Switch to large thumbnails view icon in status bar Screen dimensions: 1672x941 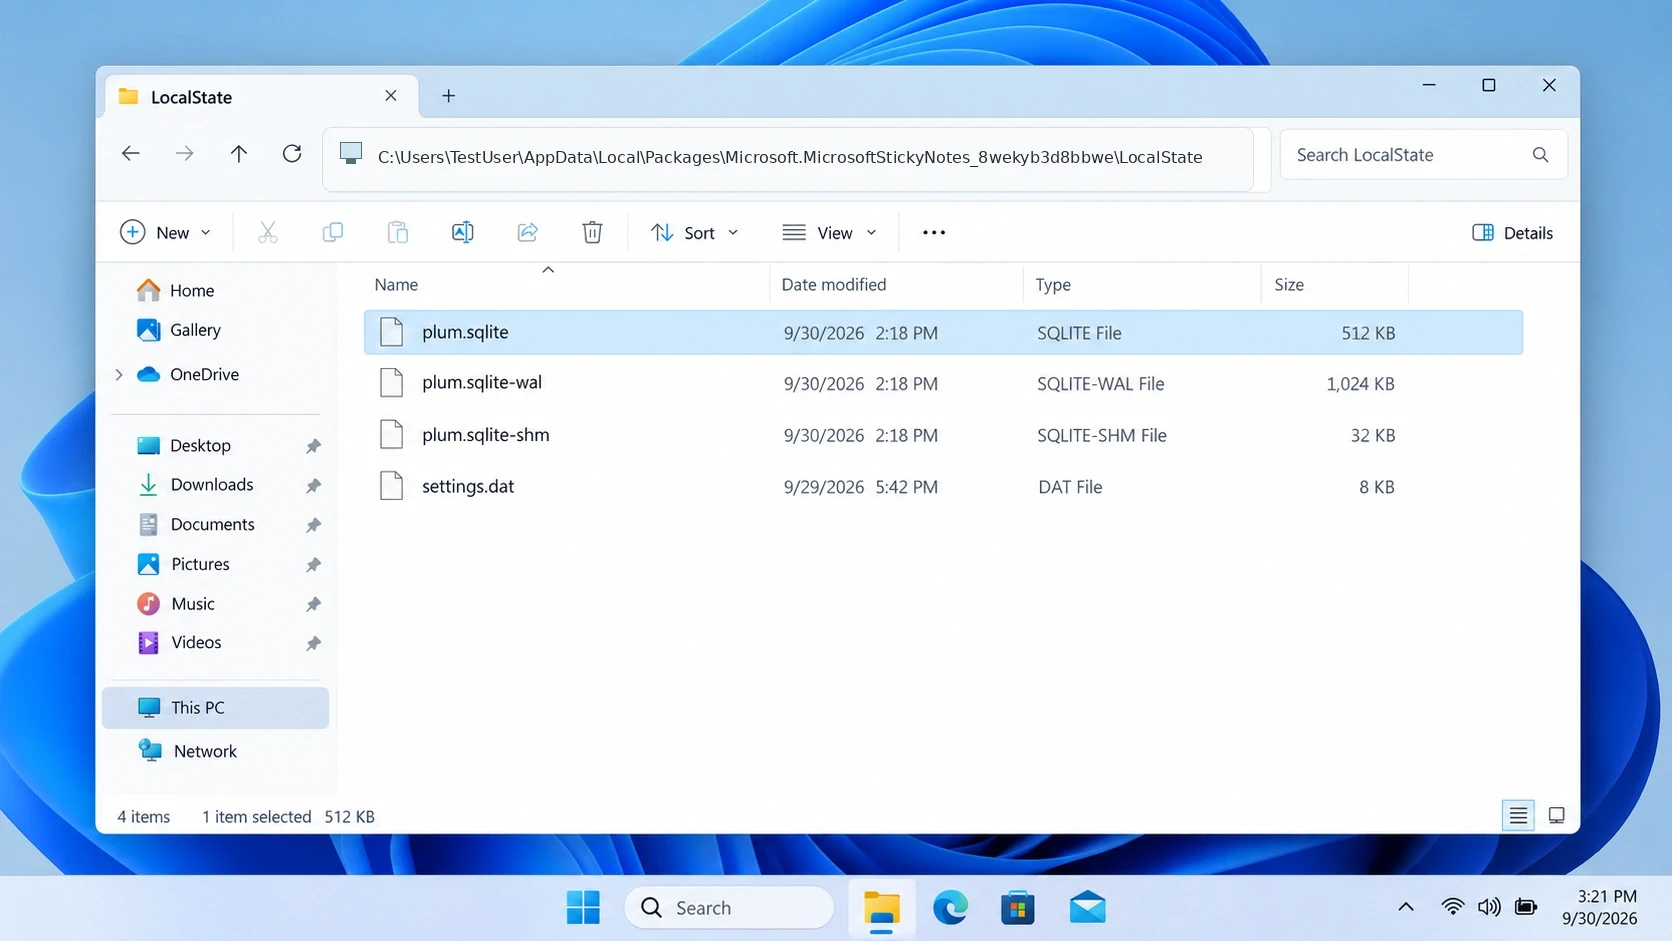(x=1556, y=816)
